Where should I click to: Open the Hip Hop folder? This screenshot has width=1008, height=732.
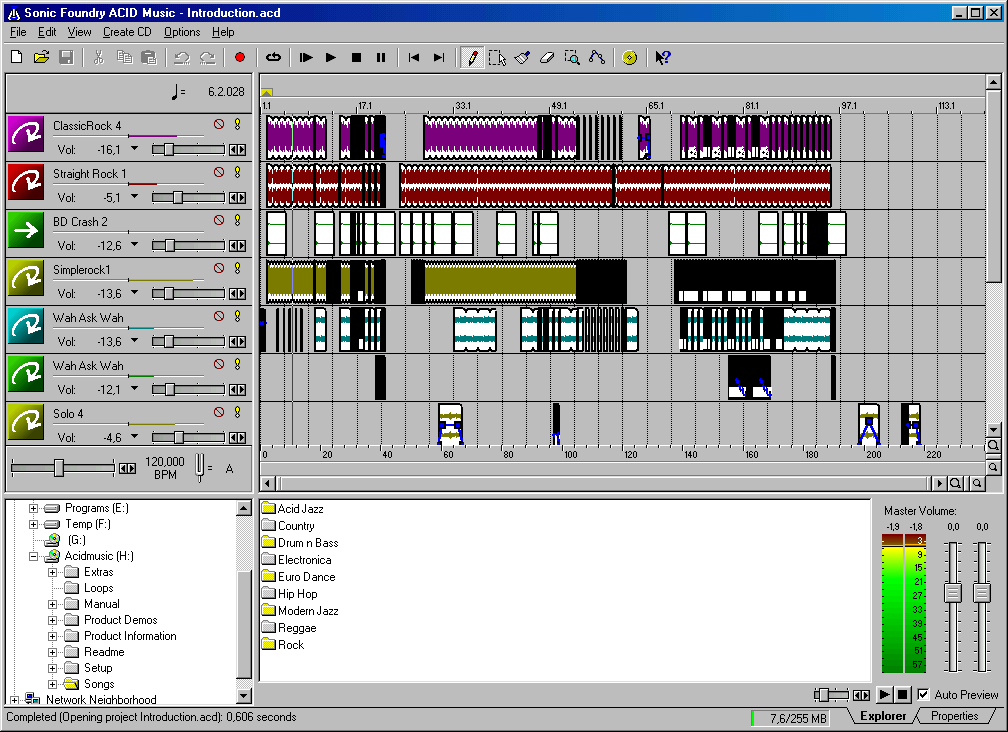coord(297,594)
